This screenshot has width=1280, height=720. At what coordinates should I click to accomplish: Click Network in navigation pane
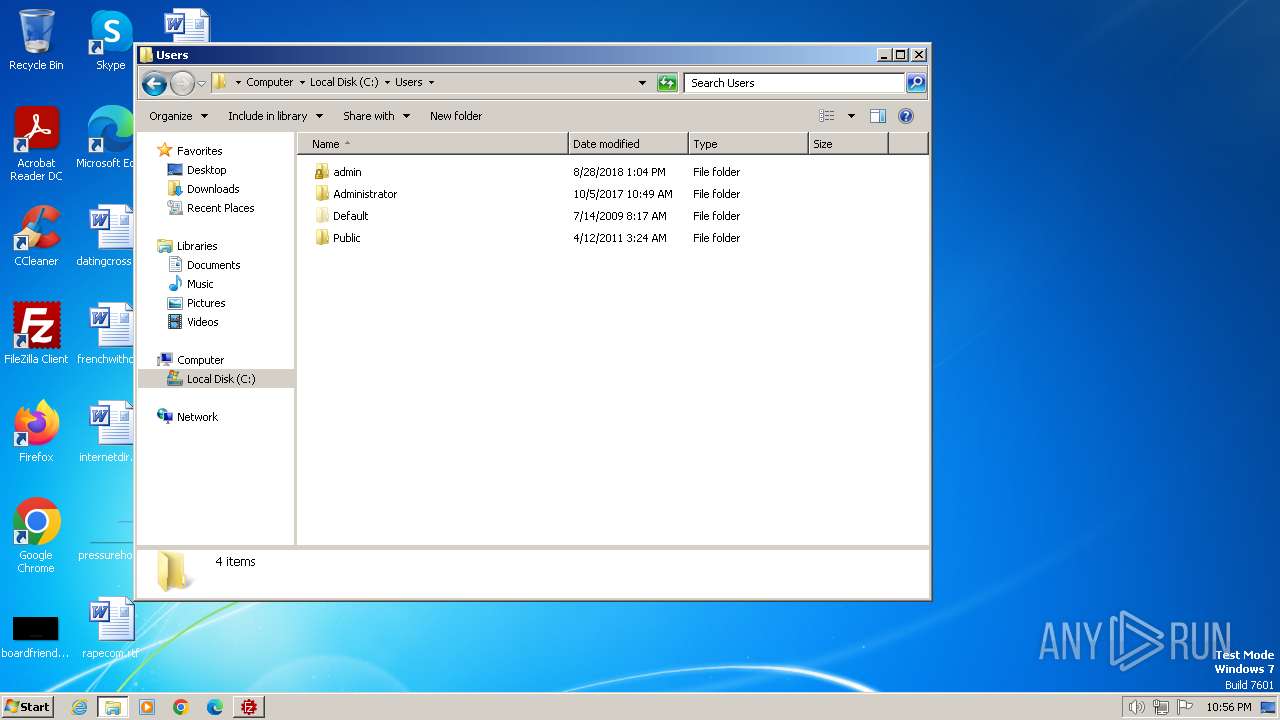[197, 417]
